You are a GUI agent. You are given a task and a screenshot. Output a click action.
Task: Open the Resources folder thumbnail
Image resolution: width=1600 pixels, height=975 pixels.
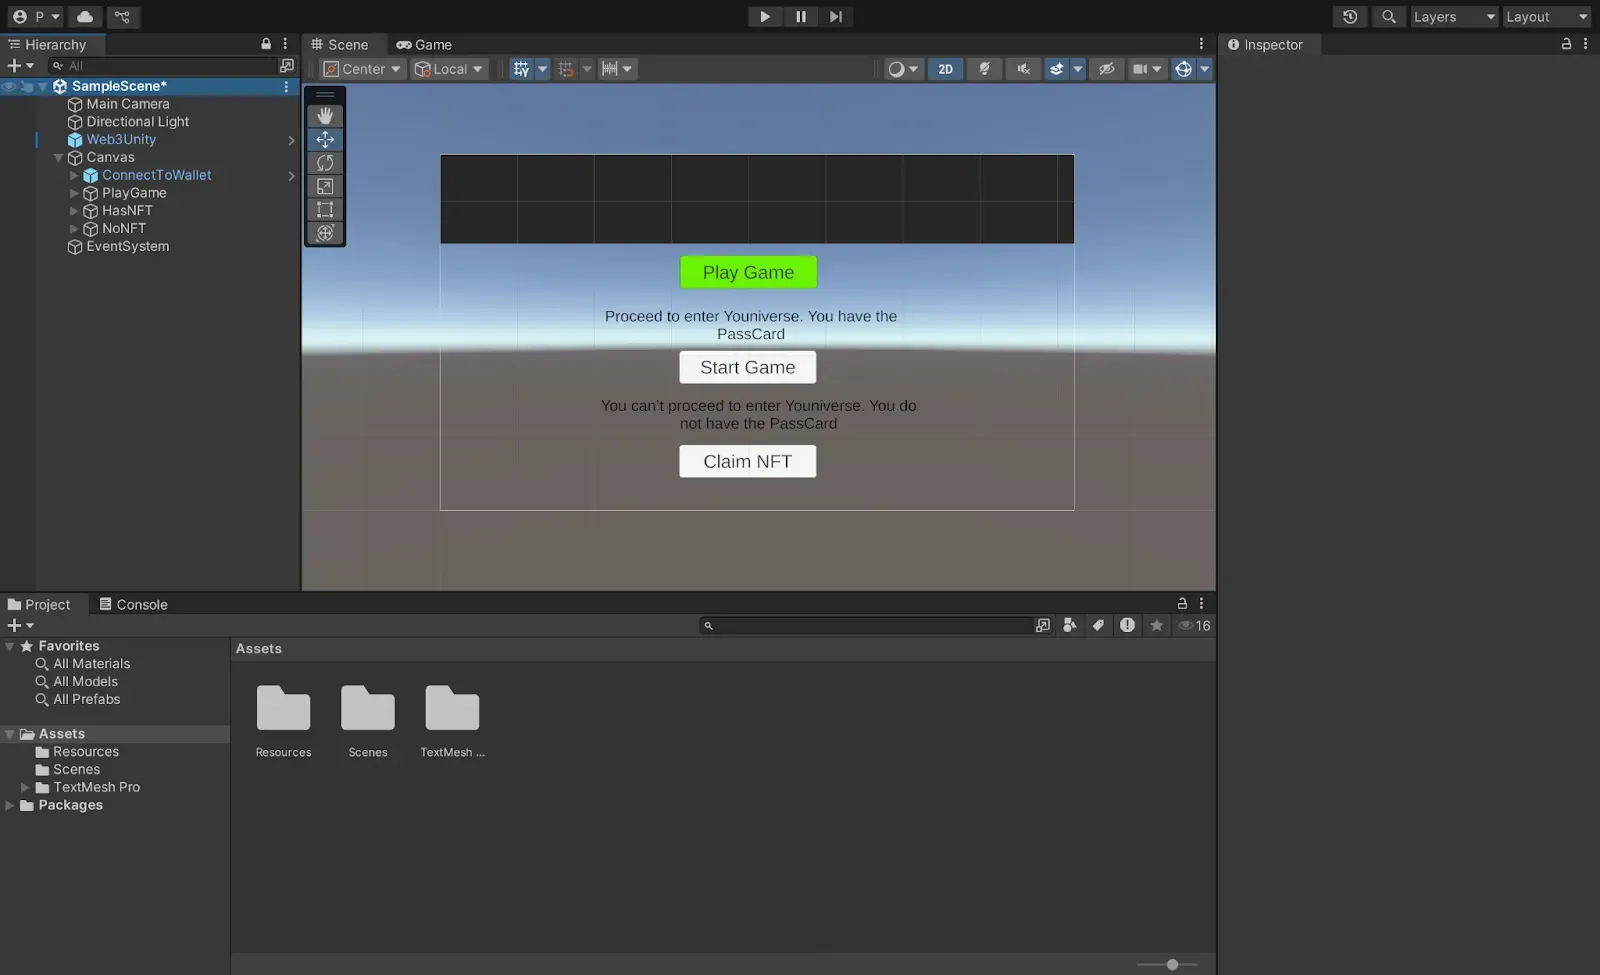(283, 709)
